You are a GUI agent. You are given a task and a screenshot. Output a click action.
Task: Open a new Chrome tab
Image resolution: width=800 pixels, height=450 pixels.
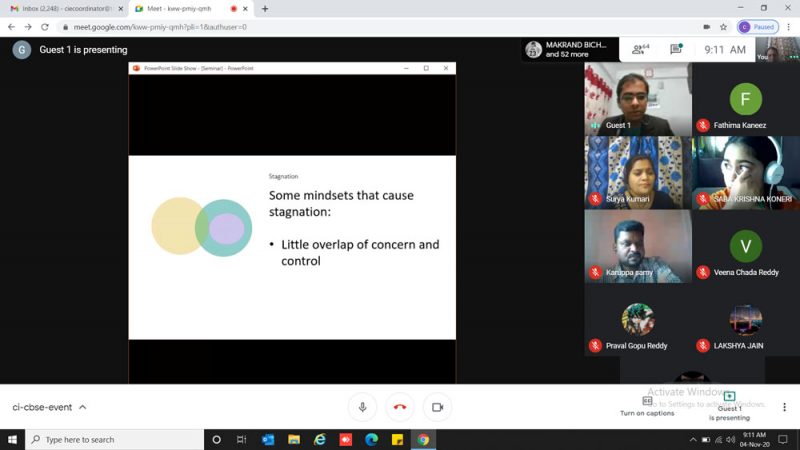265,9
